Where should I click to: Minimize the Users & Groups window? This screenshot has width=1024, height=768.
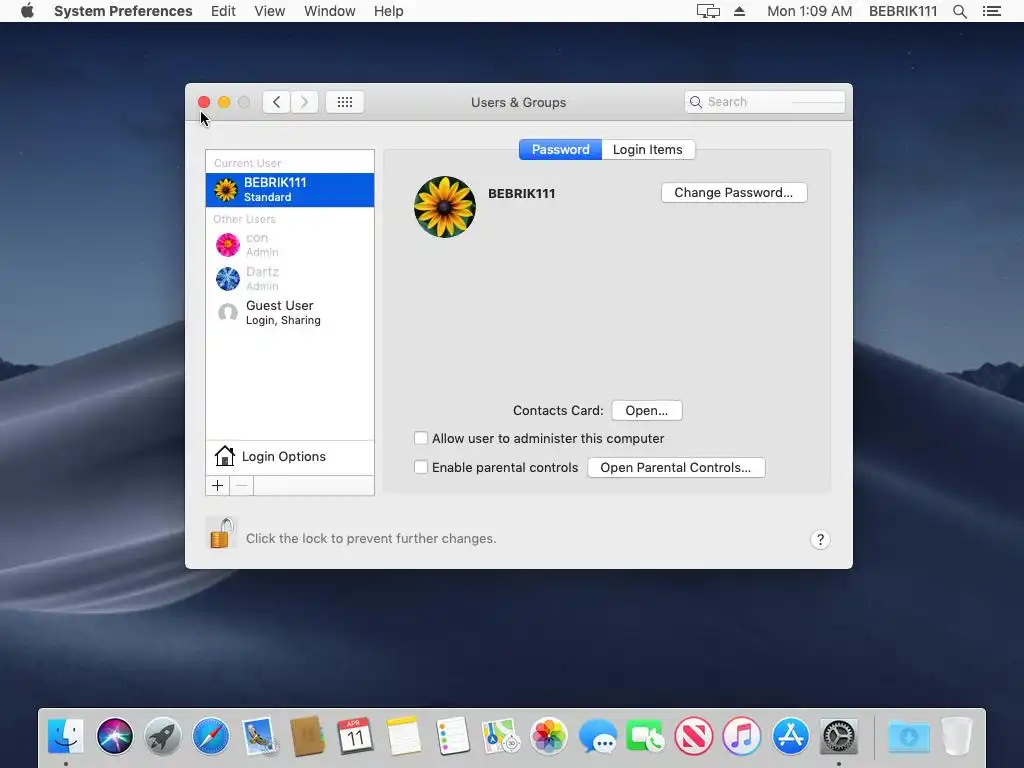click(x=224, y=102)
